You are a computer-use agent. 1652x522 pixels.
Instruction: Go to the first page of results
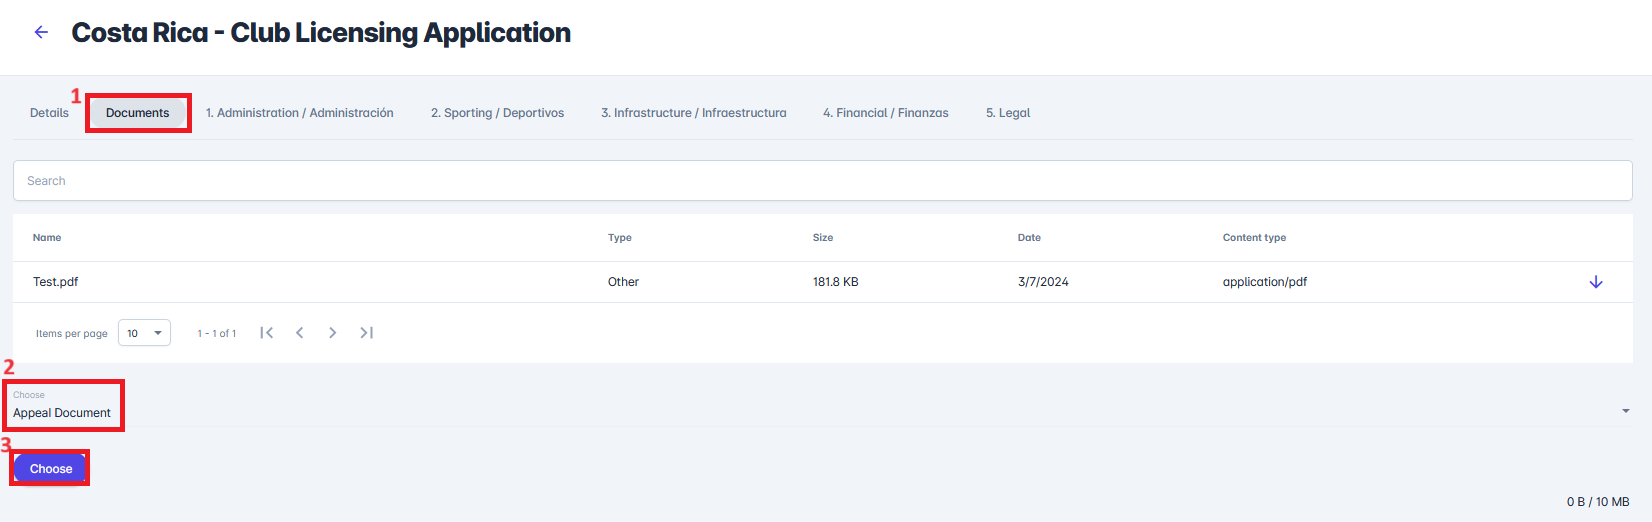click(x=266, y=333)
